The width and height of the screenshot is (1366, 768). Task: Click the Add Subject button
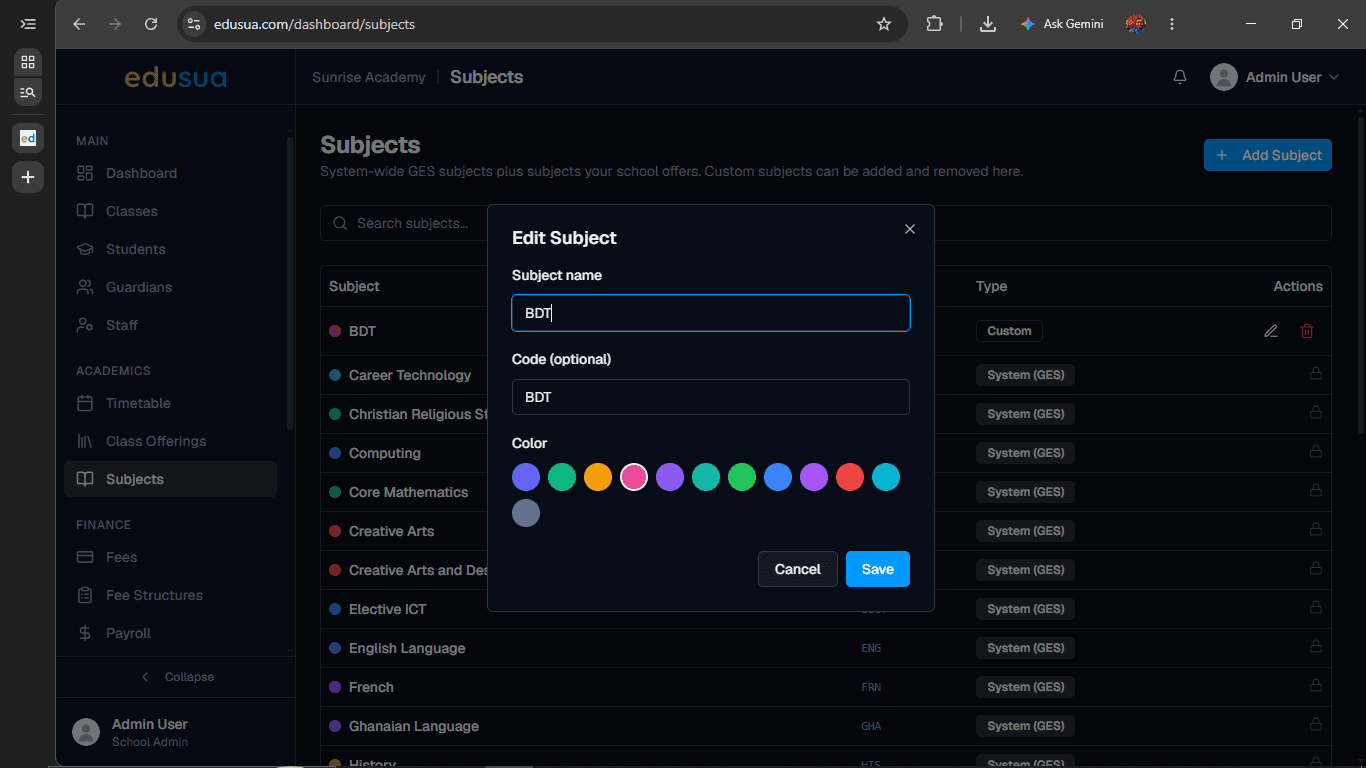[1268, 155]
